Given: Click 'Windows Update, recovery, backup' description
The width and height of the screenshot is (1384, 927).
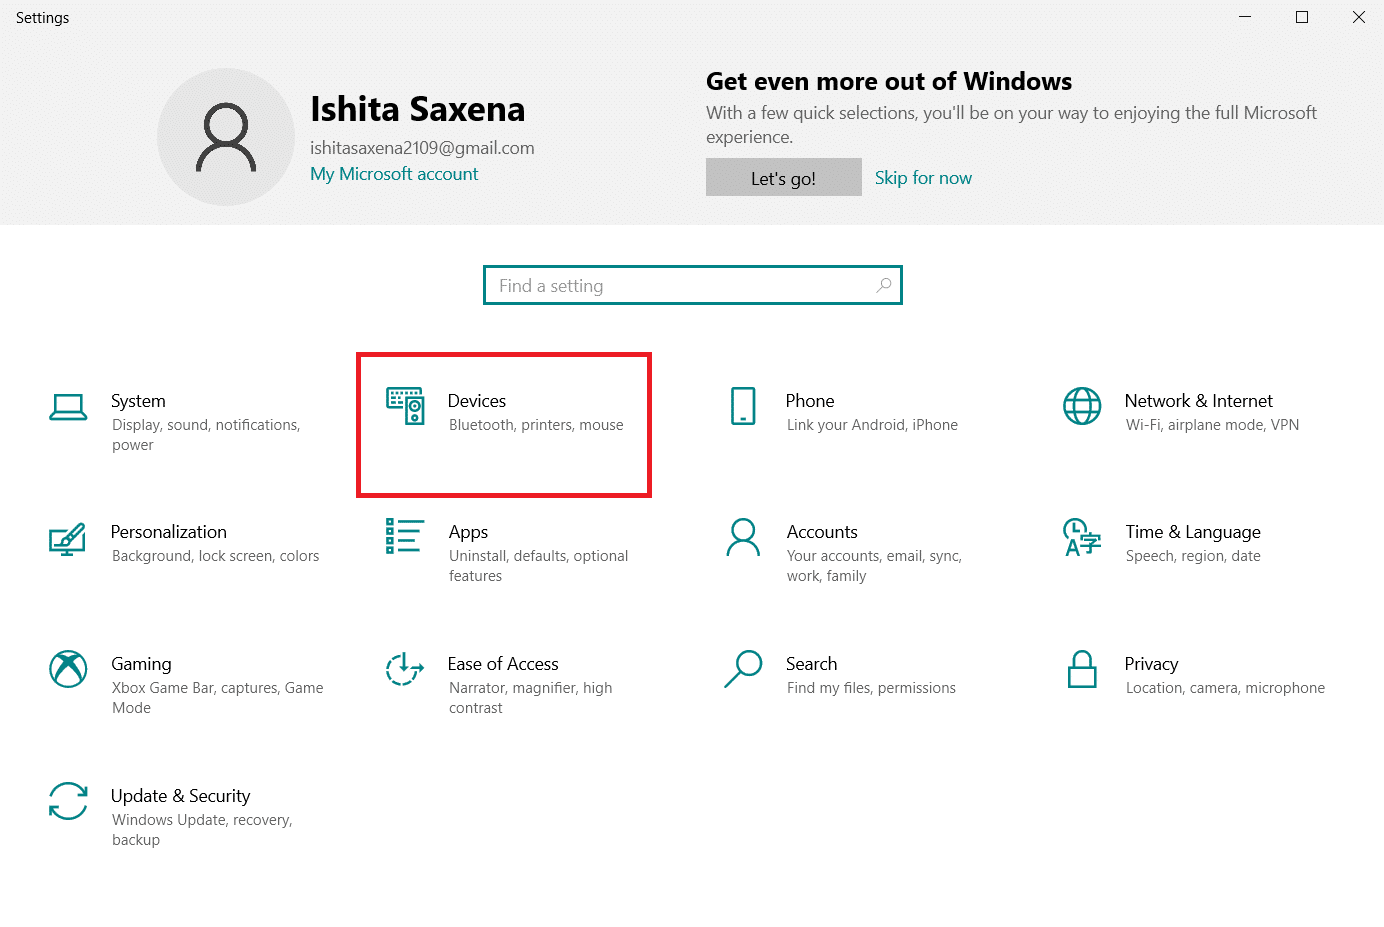Looking at the screenshot, I should 202,830.
